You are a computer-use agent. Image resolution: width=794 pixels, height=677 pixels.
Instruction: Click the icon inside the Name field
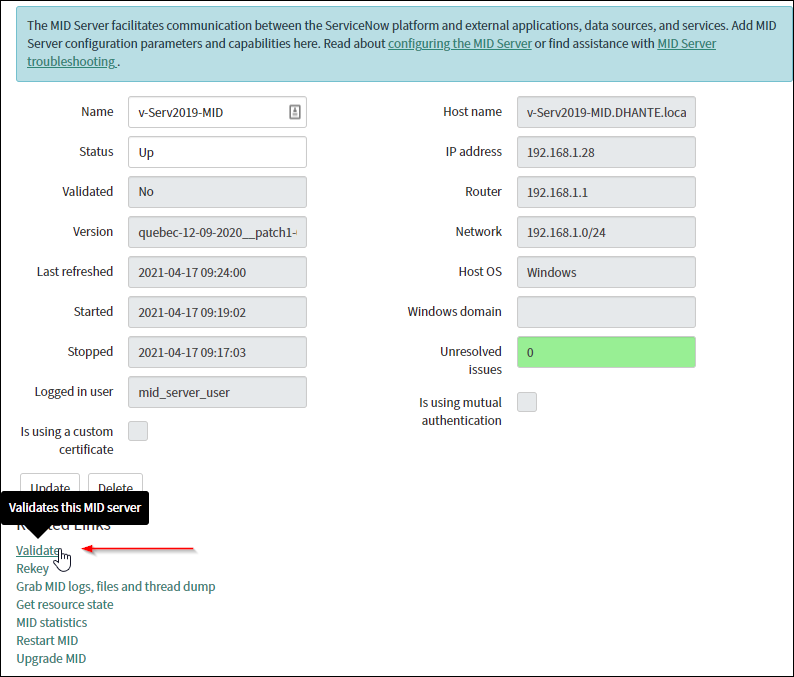coord(295,112)
